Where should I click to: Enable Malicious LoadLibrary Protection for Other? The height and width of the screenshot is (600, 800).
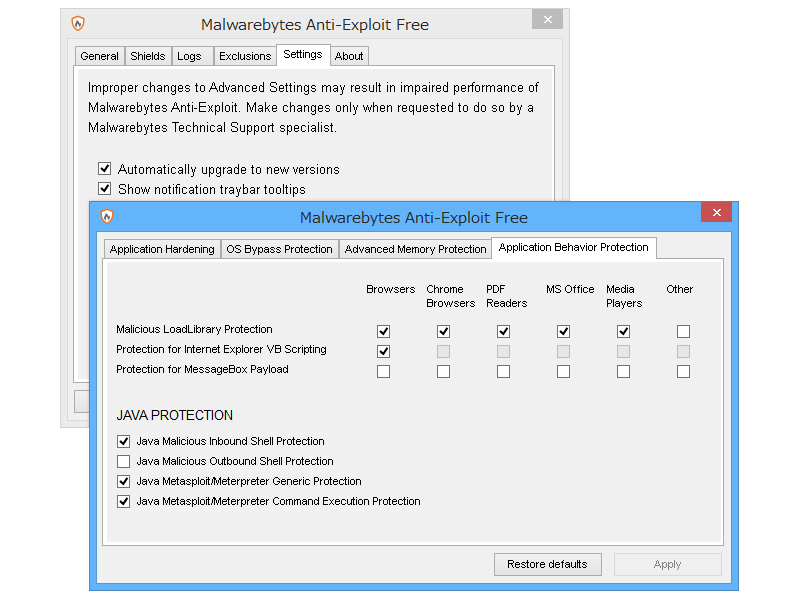tap(684, 332)
